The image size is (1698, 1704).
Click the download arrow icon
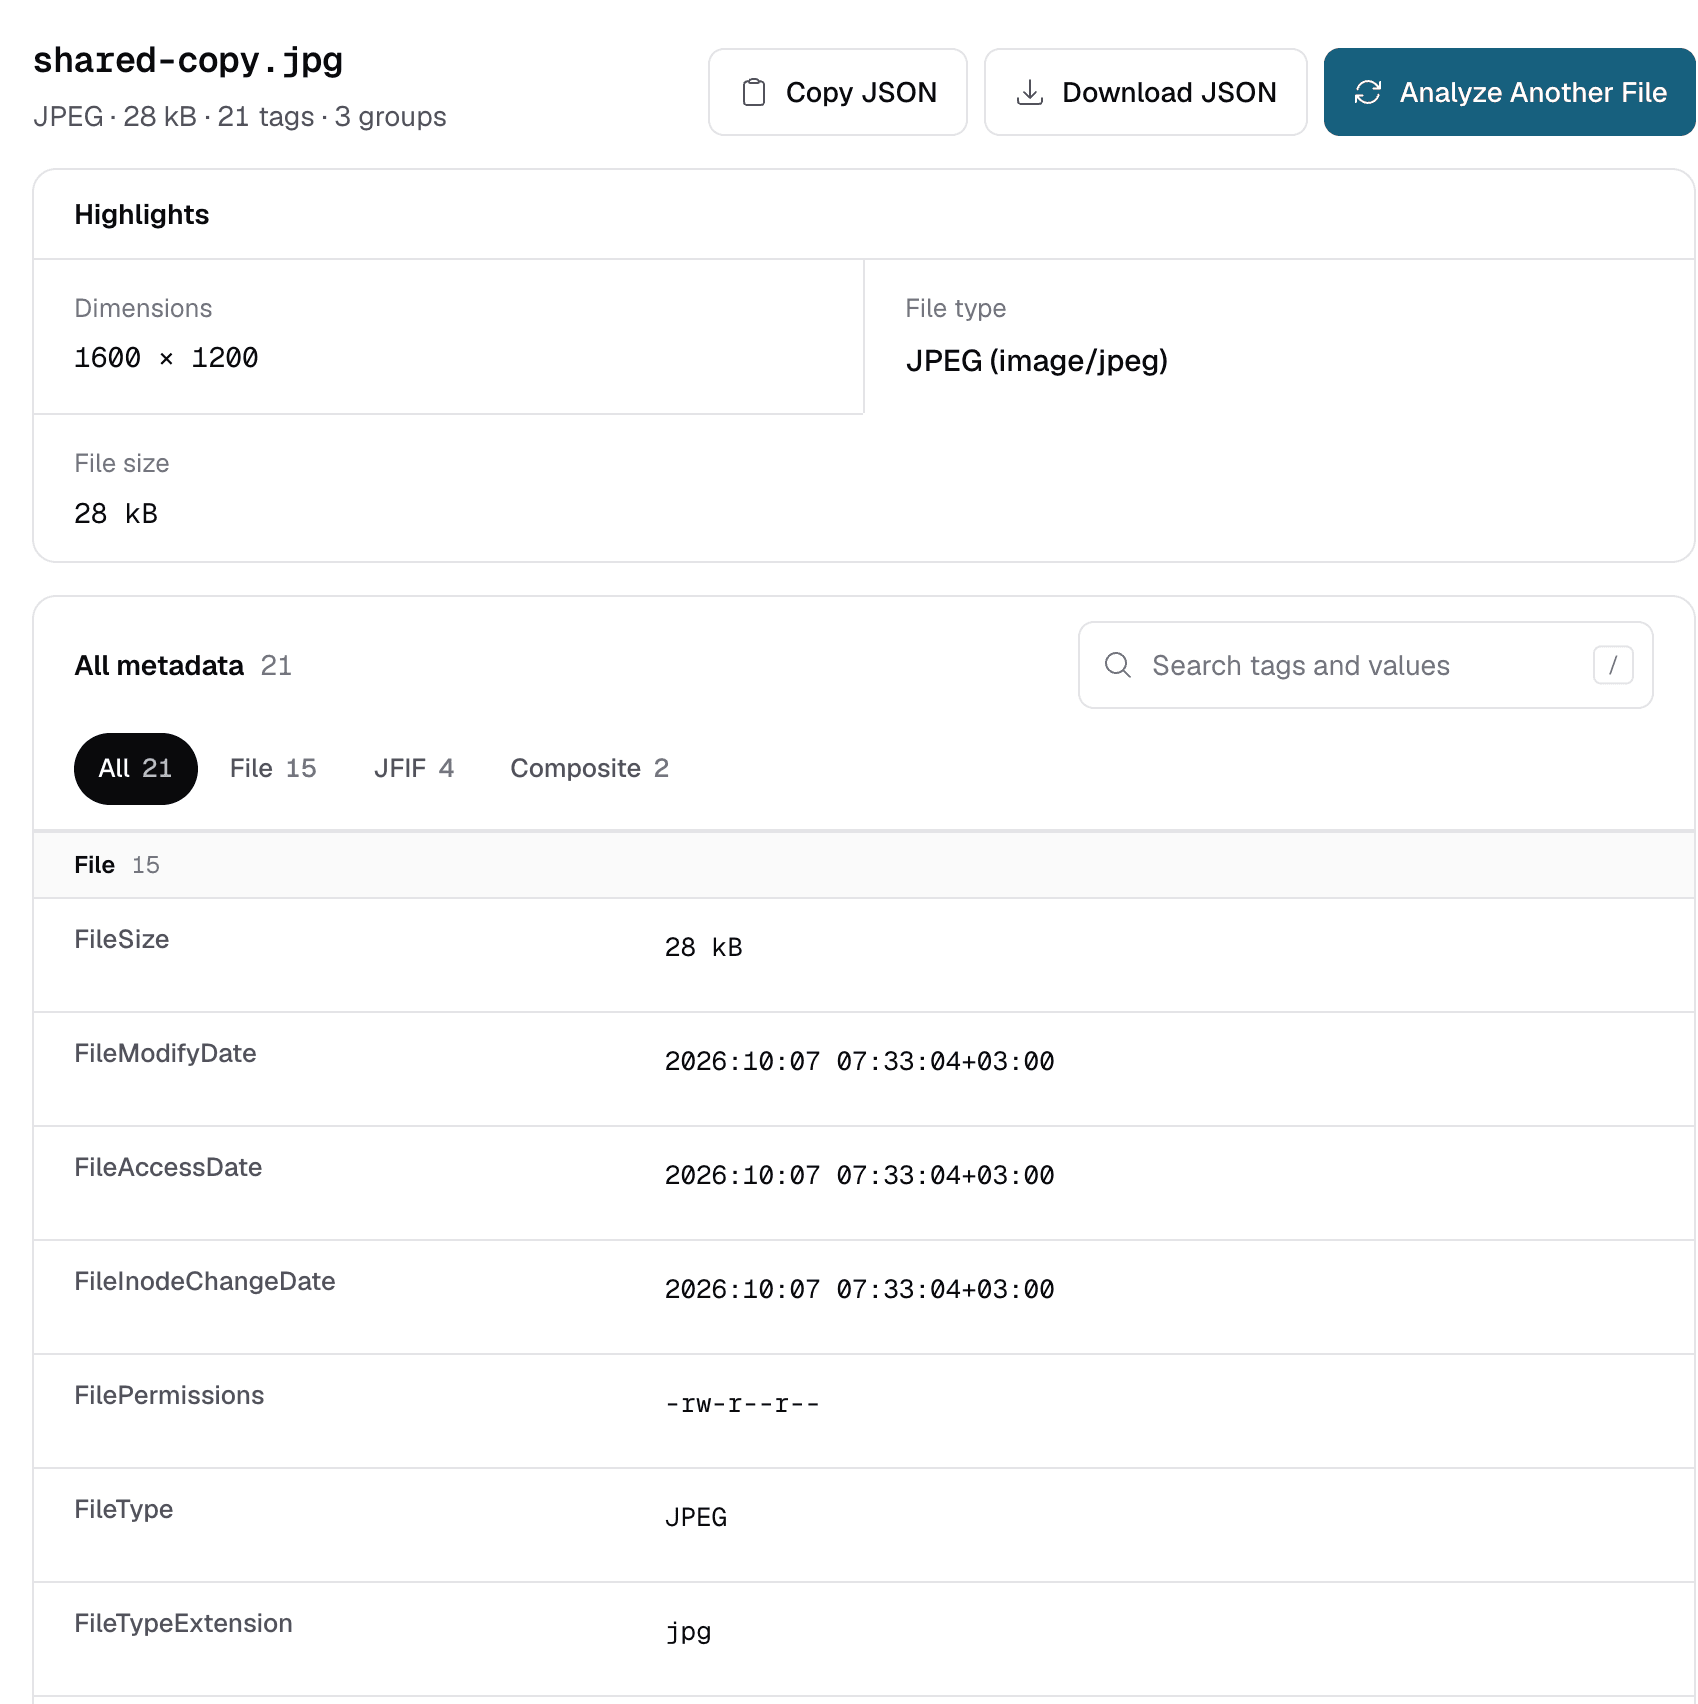1030,92
